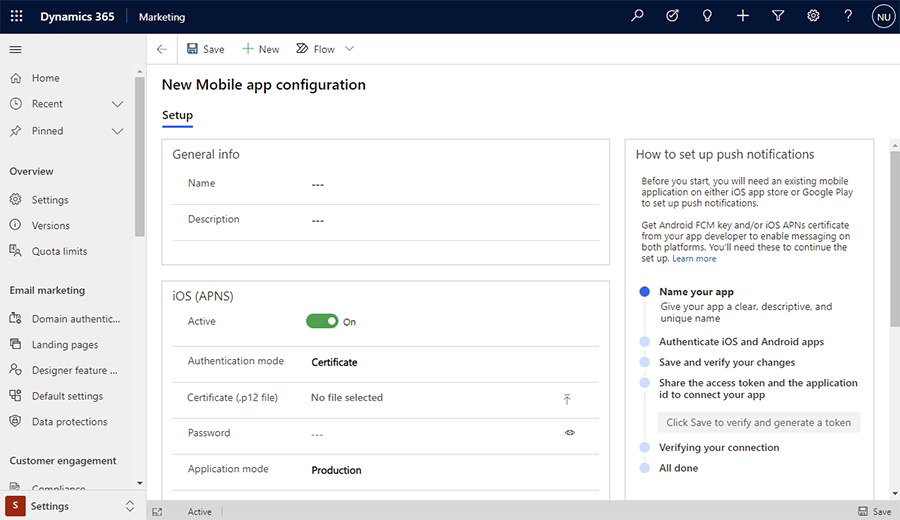This screenshot has height=520, width=900.
Task: Click the Settings gear in sidebar Overview
Action: click(x=15, y=199)
